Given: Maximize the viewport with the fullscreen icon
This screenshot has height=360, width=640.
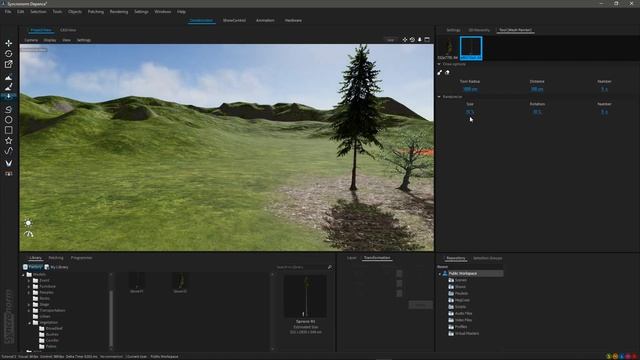Looking at the screenshot, I should tap(427, 40).
